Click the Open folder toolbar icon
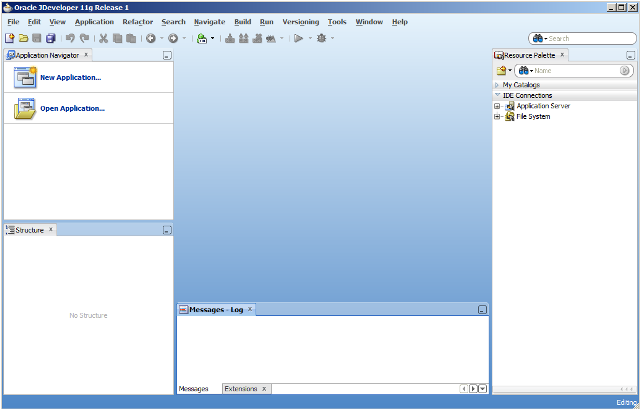Image resolution: width=640 pixels, height=409 pixels. (x=23, y=38)
